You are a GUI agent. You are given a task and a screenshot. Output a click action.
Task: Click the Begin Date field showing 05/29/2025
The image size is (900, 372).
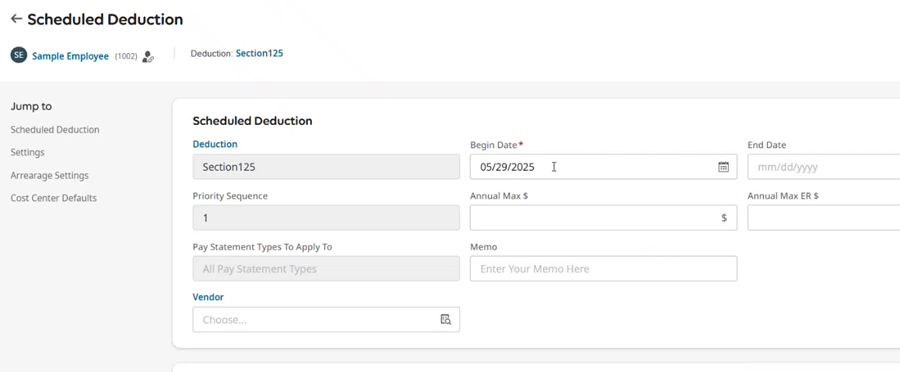click(x=603, y=167)
